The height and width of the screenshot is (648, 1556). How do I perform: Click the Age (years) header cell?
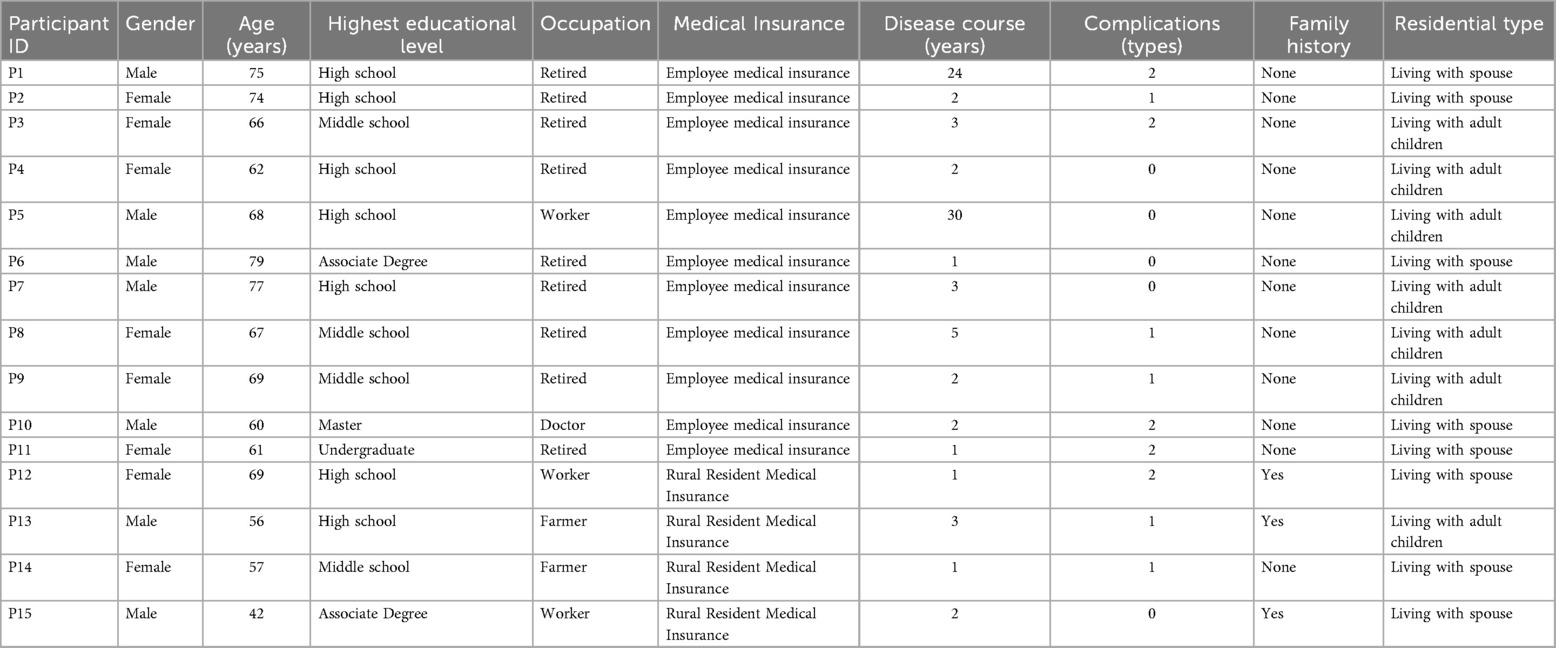tap(256, 34)
